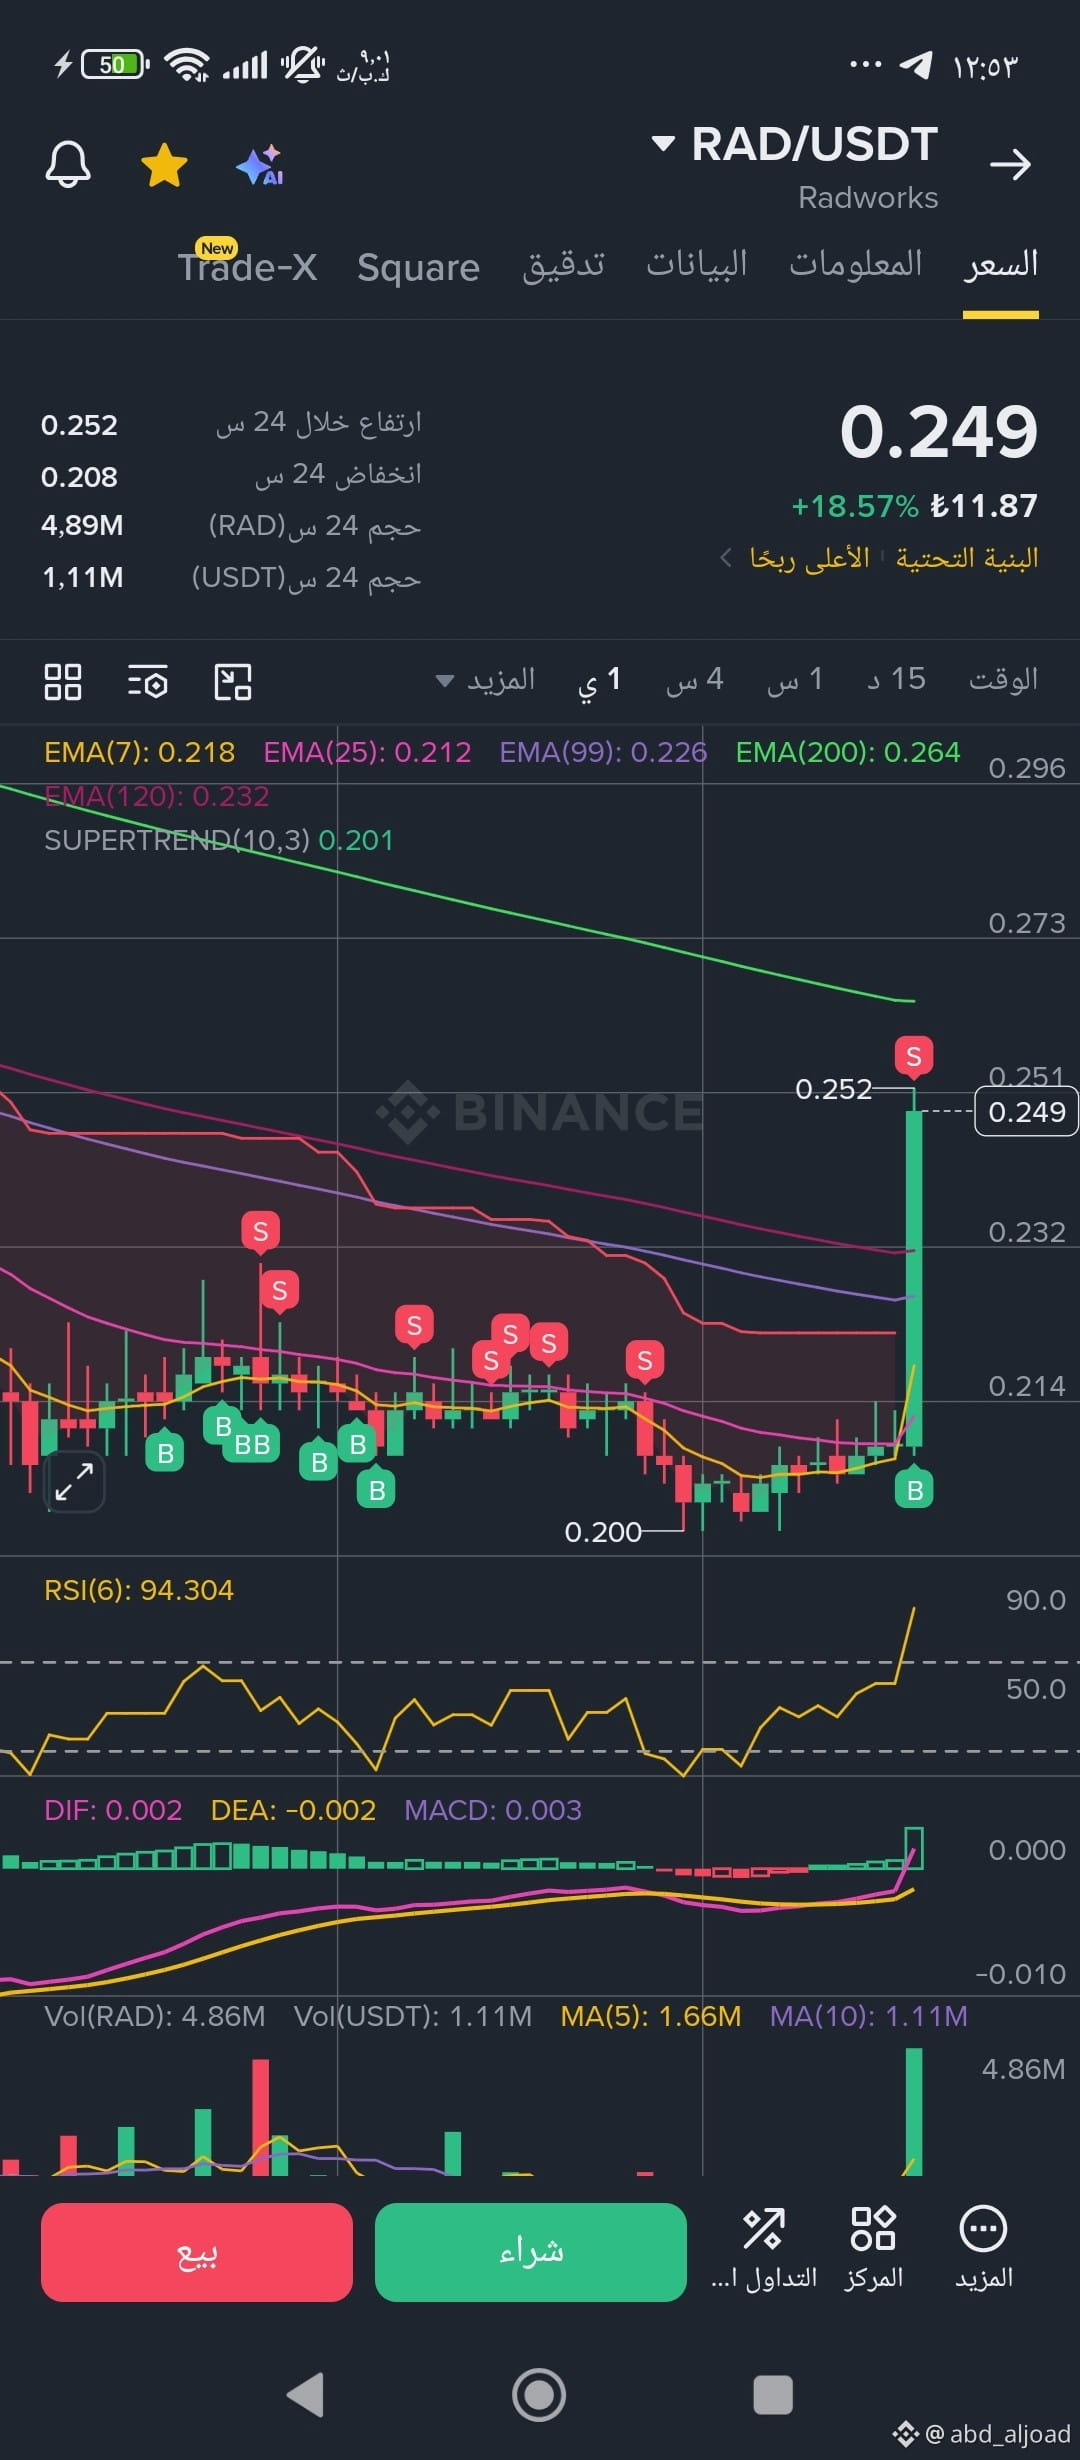Expand the RAD/USDT pair dropdown

[662, 143]
